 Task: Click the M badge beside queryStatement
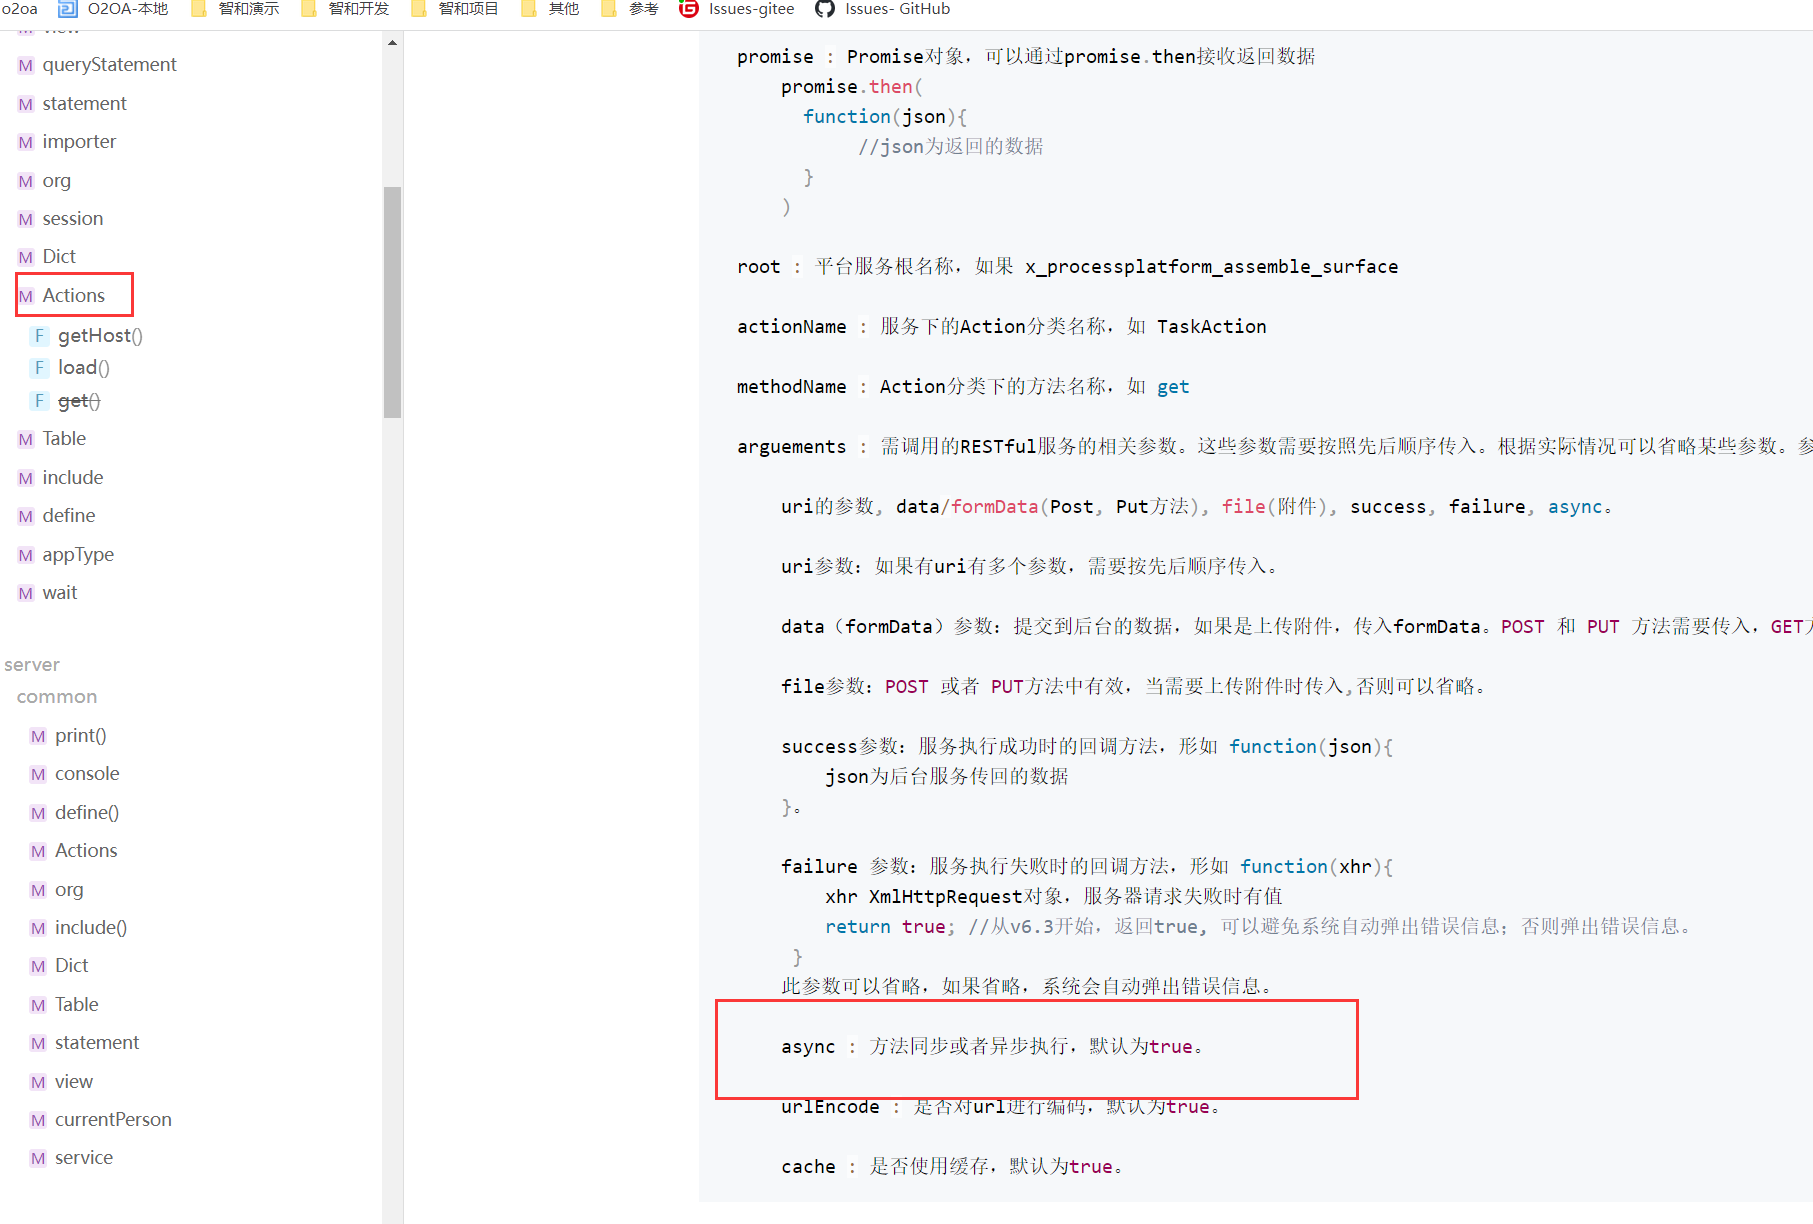pyautogui.click(x=26, y=66)
